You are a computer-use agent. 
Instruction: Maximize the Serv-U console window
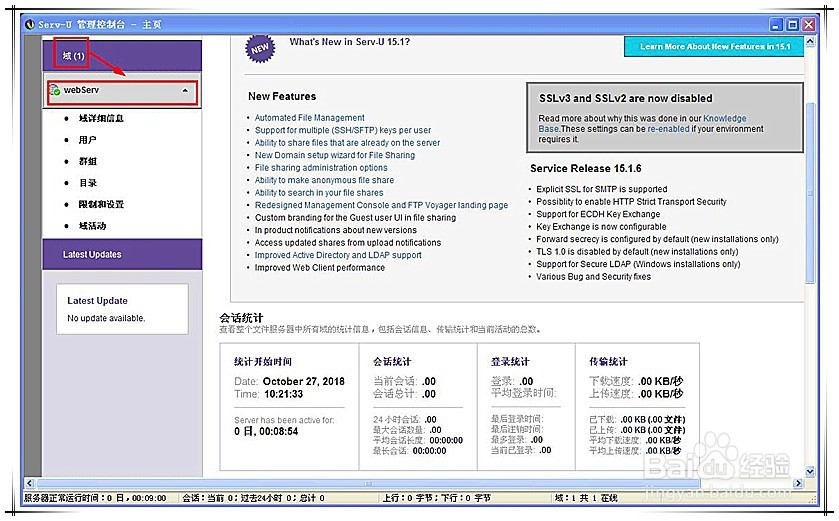point(792,25)
